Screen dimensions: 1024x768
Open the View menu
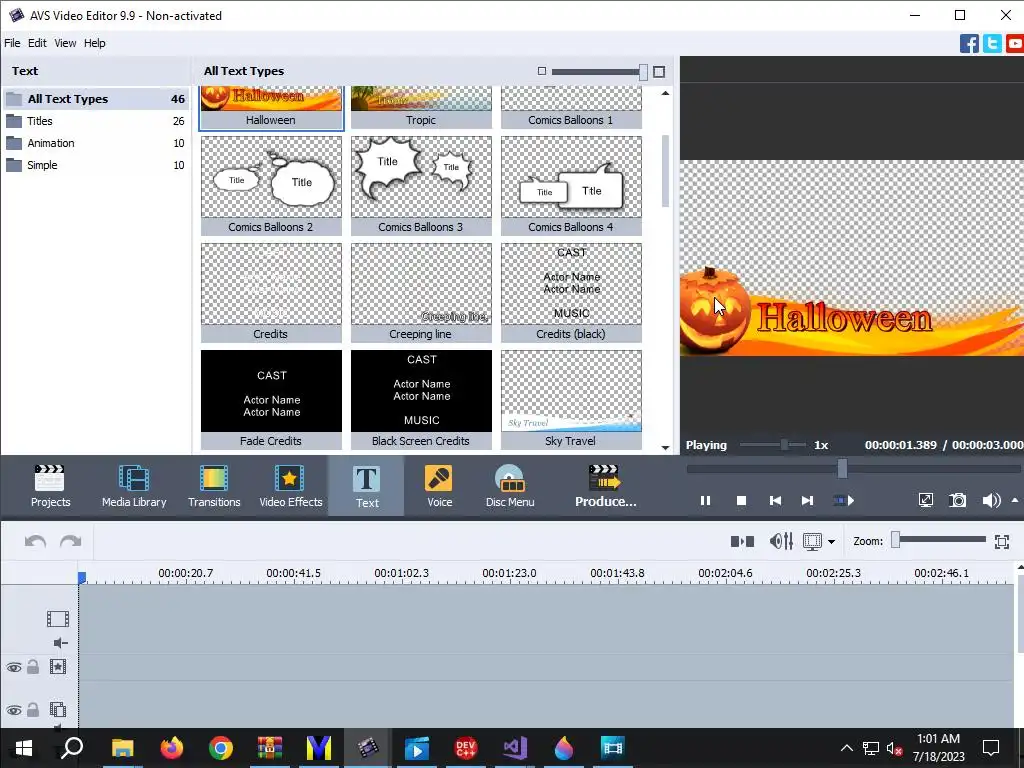pyautogui.click(x=65, y=43)
